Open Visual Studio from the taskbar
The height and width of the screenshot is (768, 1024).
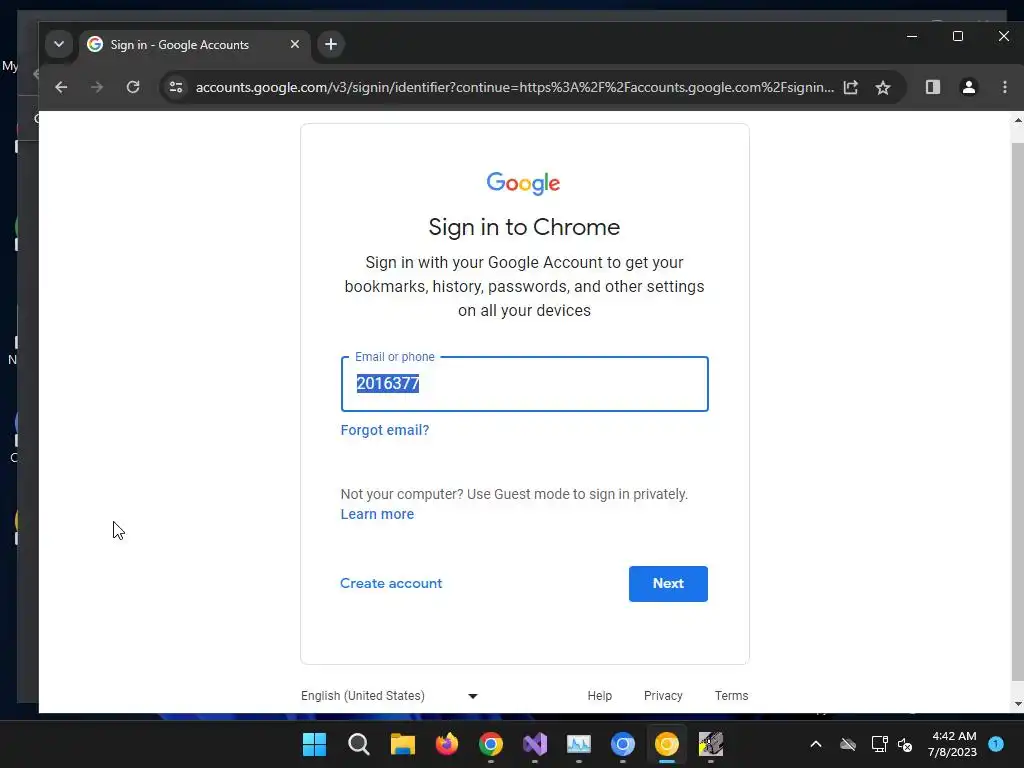coord(535,744)
